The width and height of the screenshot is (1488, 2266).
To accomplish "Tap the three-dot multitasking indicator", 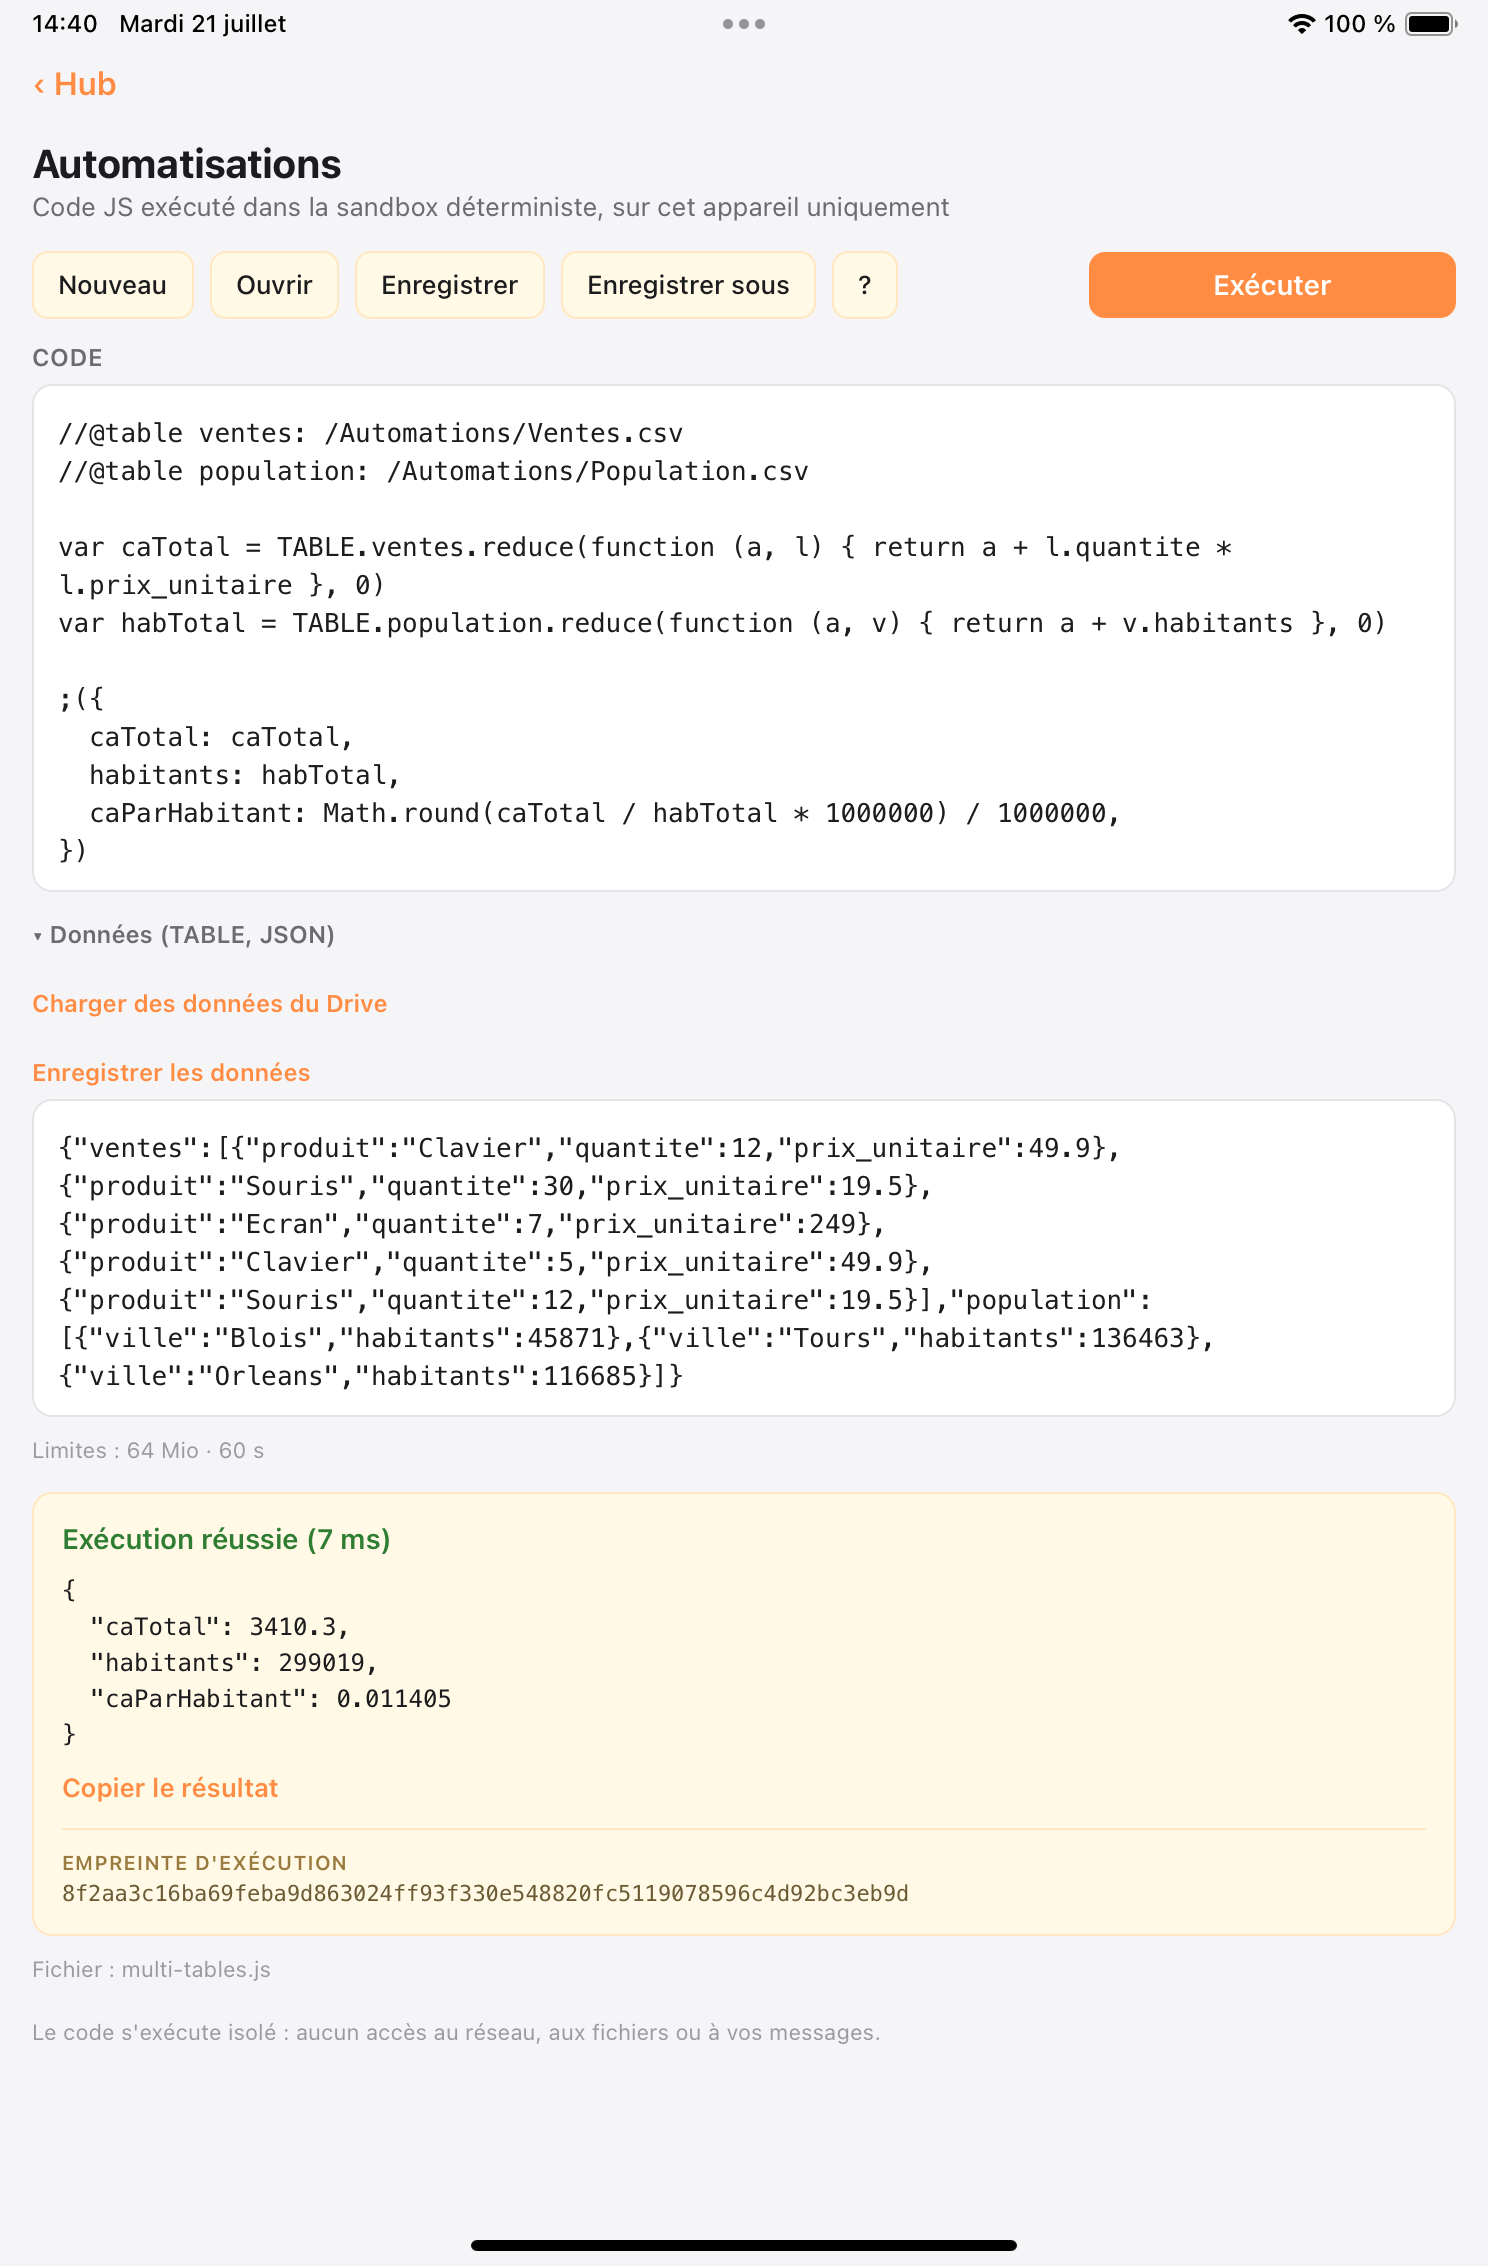I will pyautogui.click(x=744, y=24).
